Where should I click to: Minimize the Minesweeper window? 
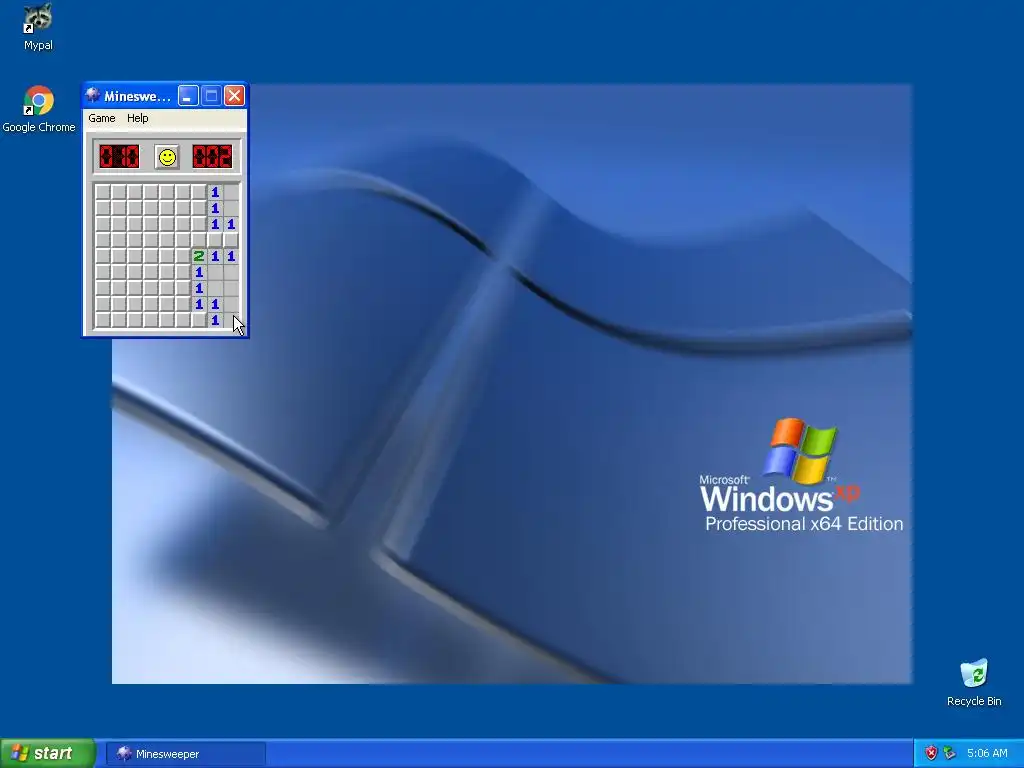tap(188, 96)
